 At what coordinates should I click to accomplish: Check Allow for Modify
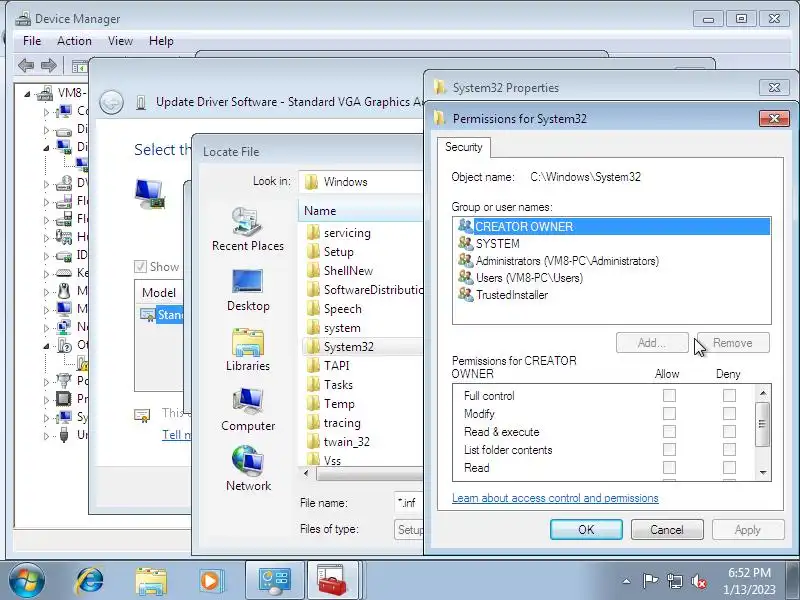click(669, 413)
